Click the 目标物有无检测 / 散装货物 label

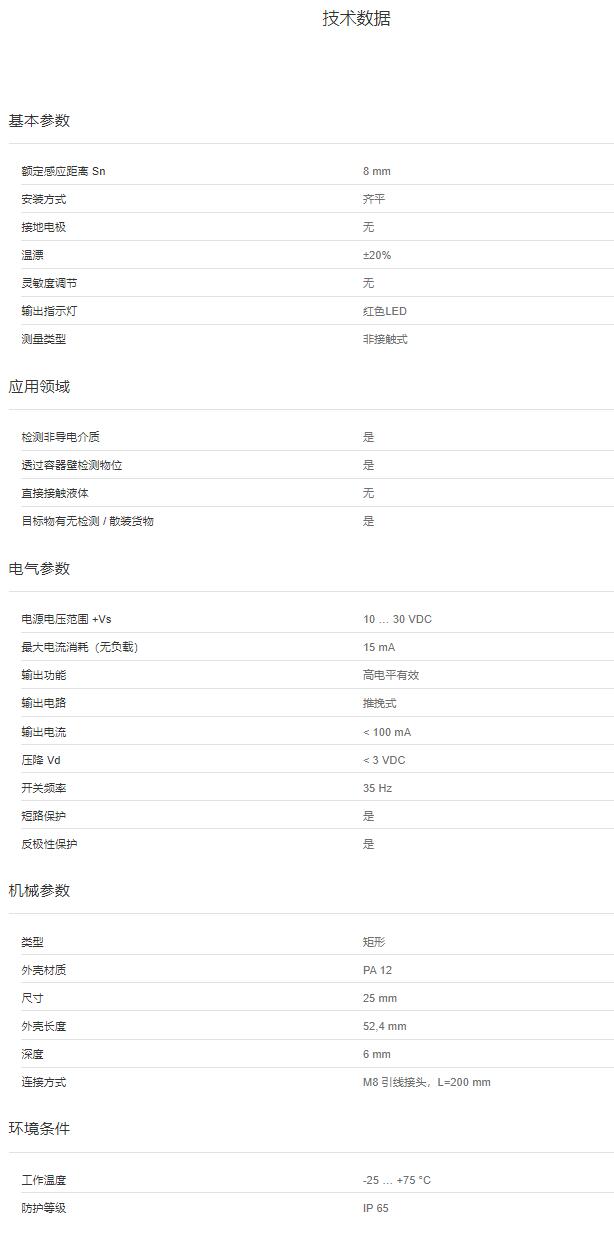point(87,521)
